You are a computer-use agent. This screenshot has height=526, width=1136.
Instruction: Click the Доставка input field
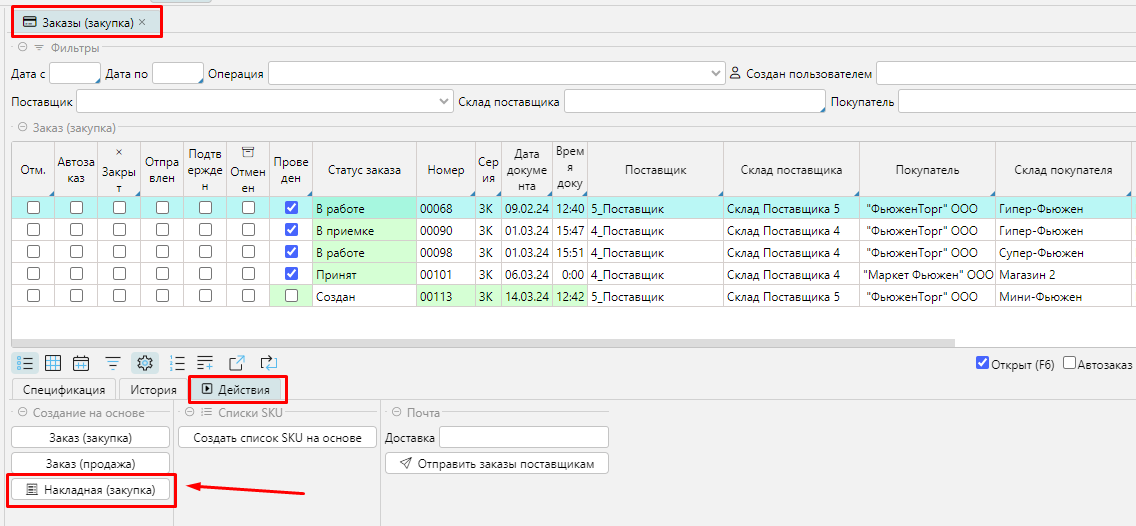[524, 437]
